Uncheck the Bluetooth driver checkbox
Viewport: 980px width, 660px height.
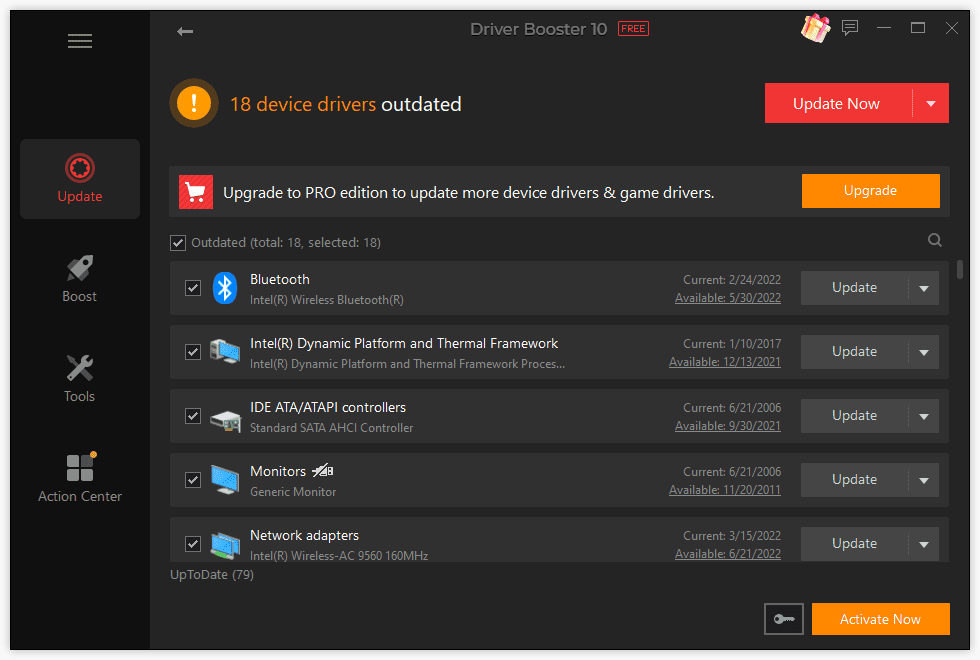tap(193, 288)
